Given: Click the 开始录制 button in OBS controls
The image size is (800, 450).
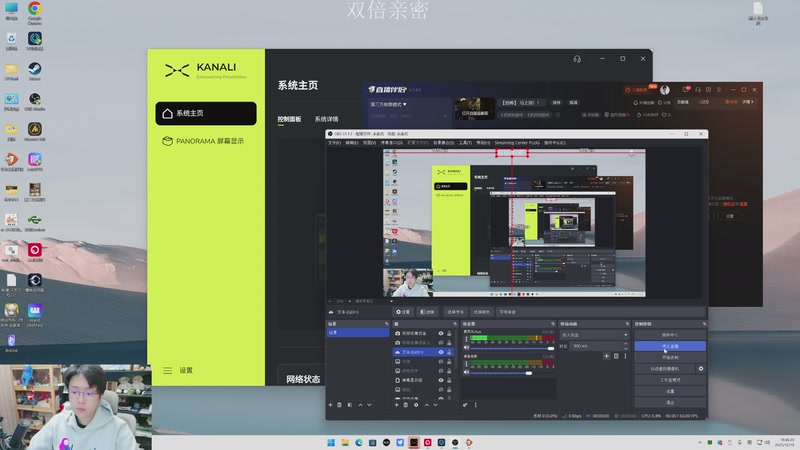Looking at the screenshot, I should (670, 357).
